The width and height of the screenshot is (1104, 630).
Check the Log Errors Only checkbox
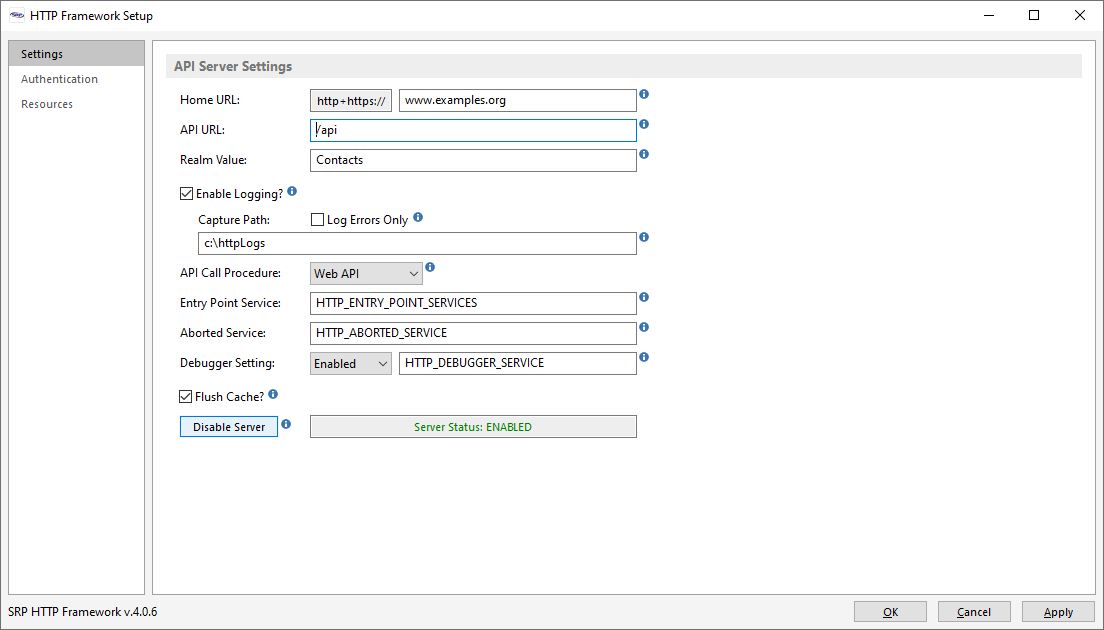pyautogui.click(x=318, y=220)
